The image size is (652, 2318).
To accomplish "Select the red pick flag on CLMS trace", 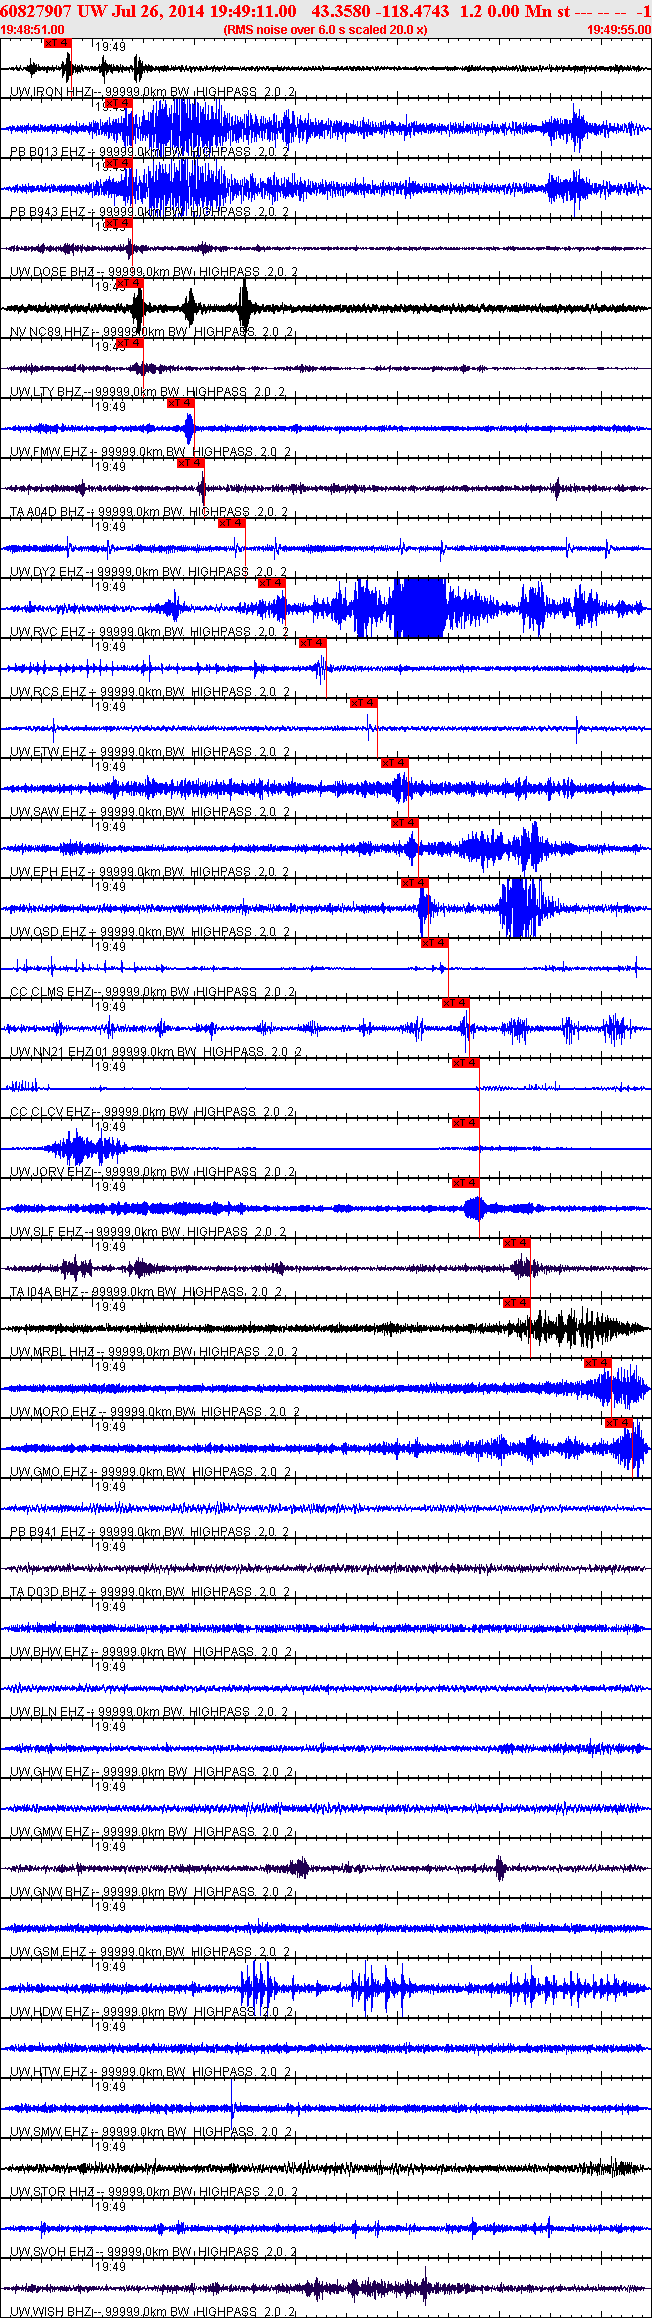I will coord(434,943).
